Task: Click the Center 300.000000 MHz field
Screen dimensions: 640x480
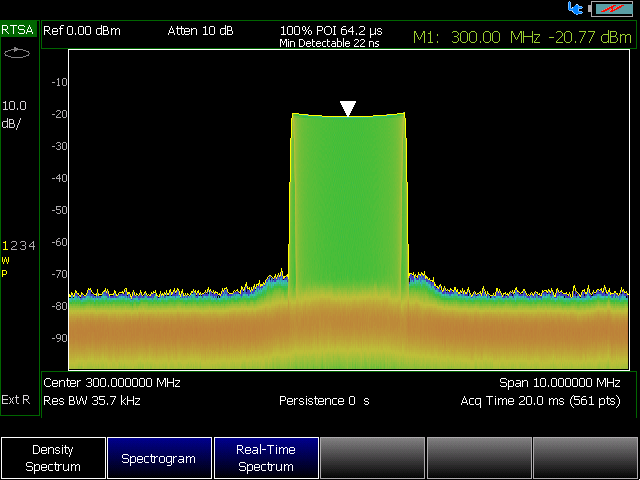Action: point(112,382)
